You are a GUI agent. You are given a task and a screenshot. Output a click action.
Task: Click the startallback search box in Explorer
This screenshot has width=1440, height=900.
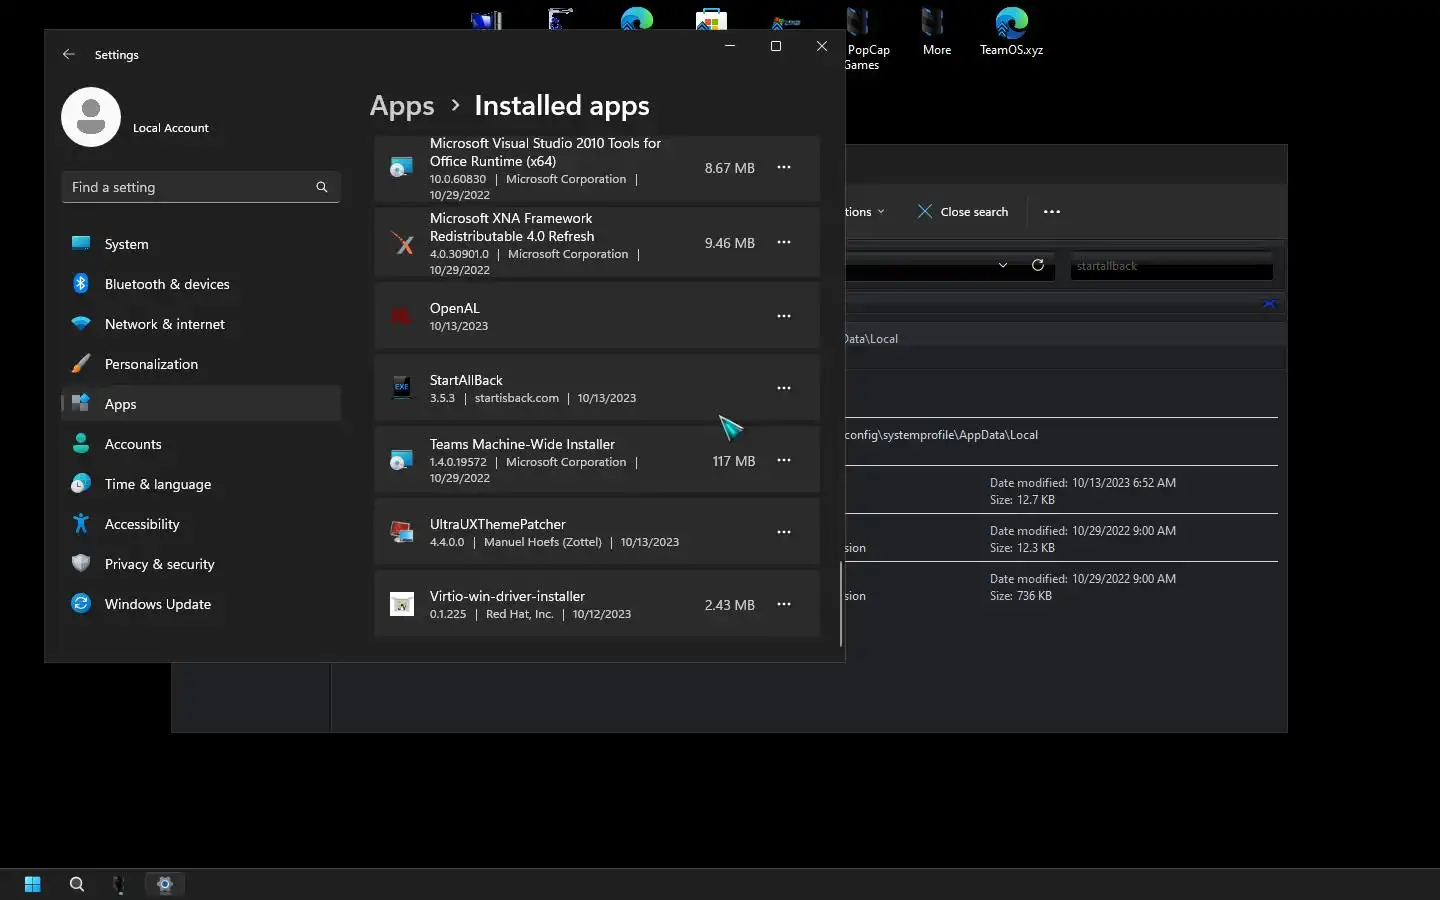[1171, 266]
